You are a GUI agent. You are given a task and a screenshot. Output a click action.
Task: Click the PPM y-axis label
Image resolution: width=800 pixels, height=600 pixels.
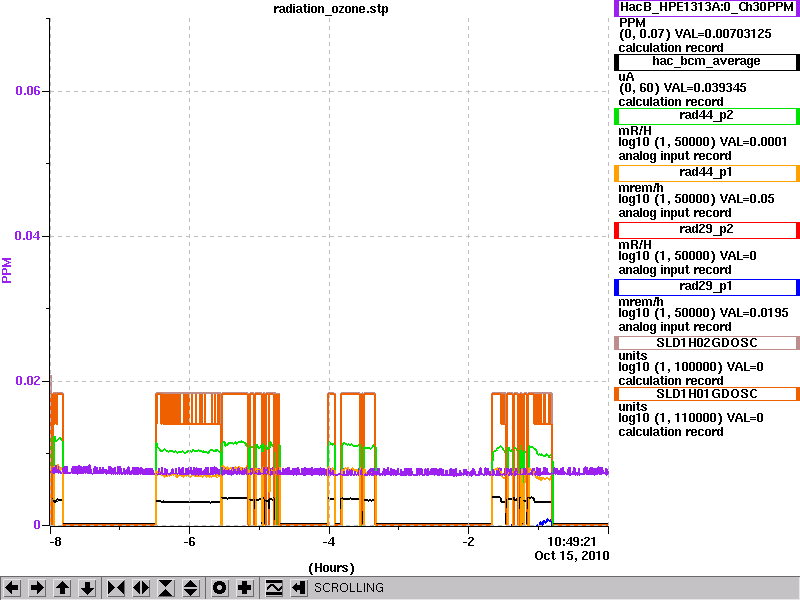pos(7,270)
